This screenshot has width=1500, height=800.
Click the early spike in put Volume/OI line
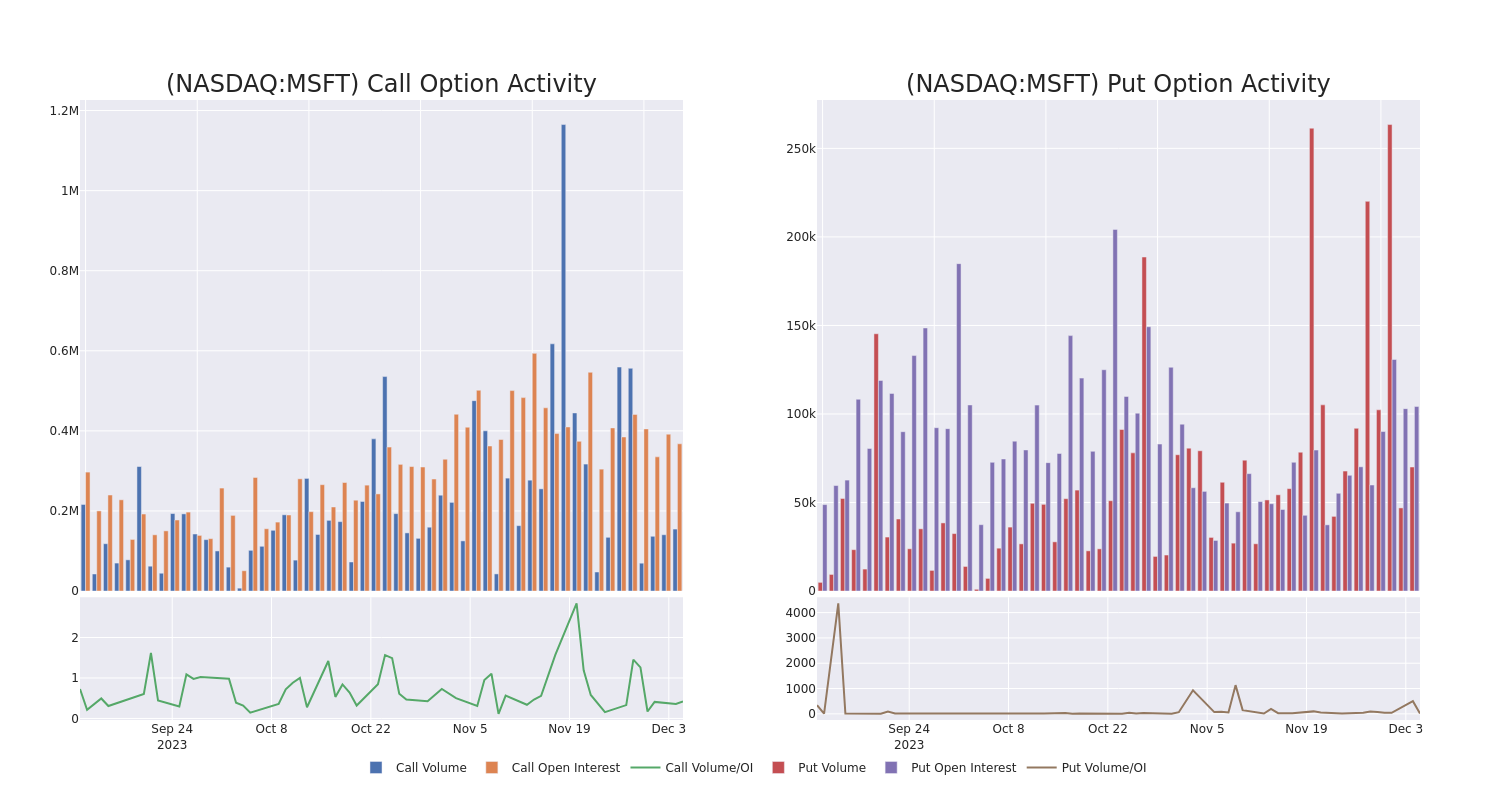click(x=838, y=604)
